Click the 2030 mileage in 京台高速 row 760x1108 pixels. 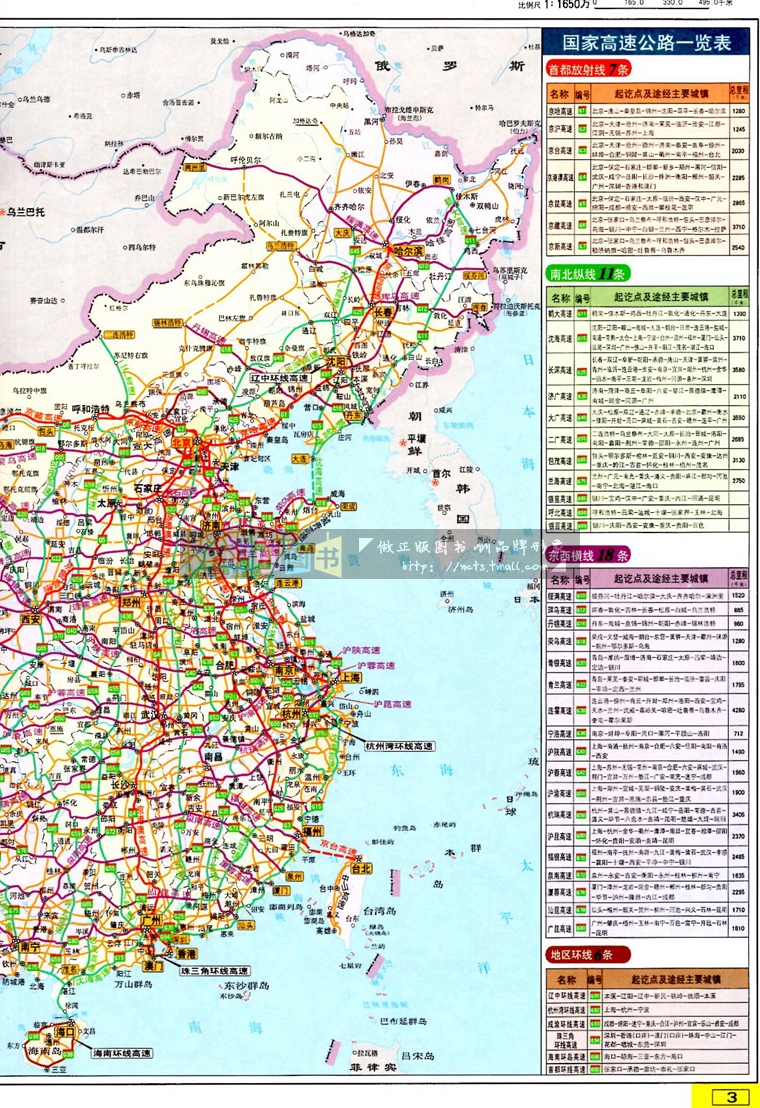point(739,151)
